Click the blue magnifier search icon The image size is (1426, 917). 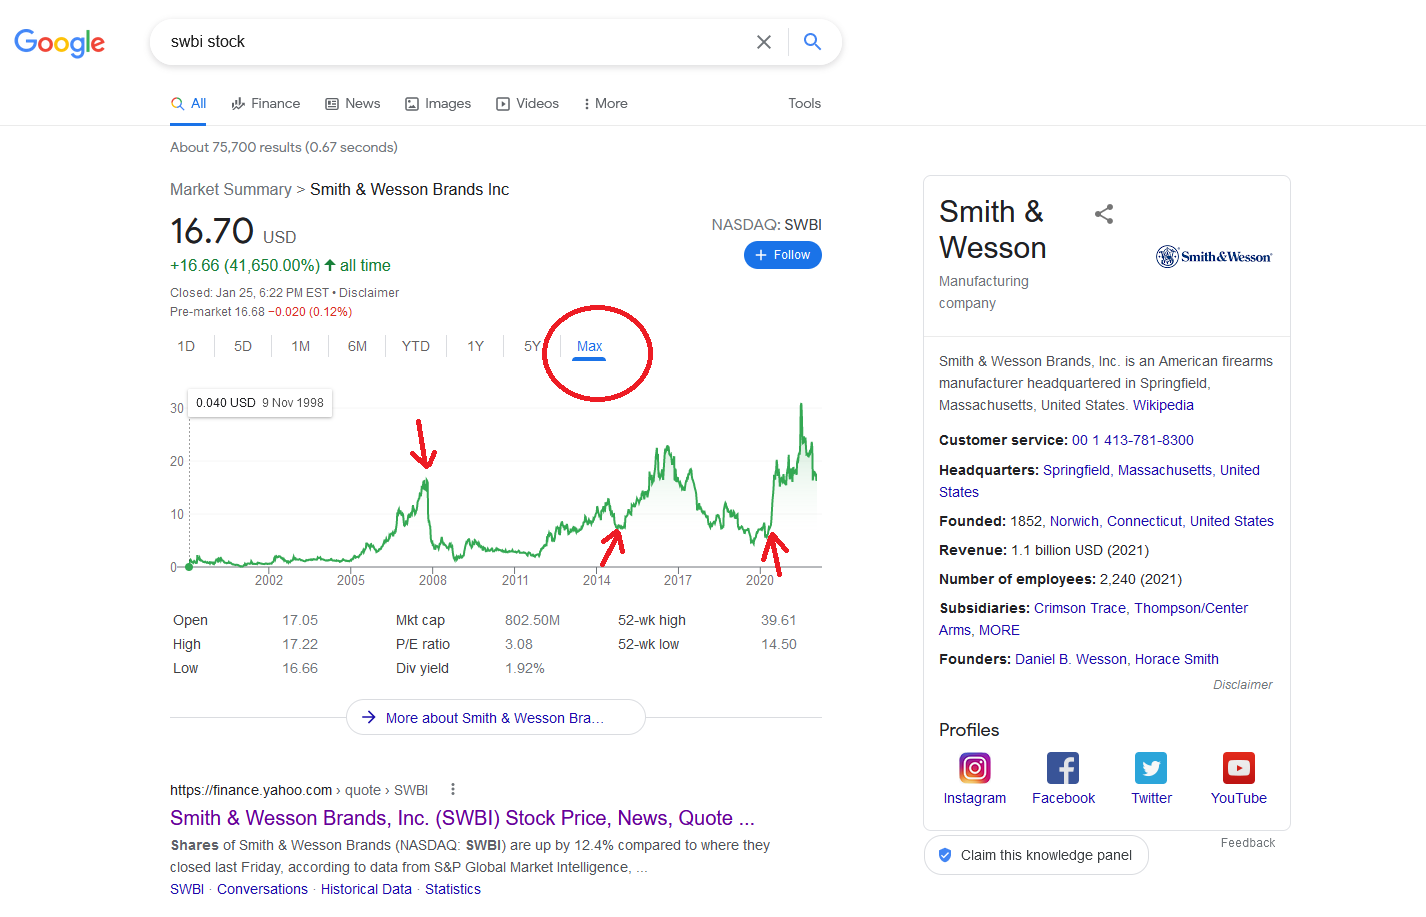click(812, 41)
